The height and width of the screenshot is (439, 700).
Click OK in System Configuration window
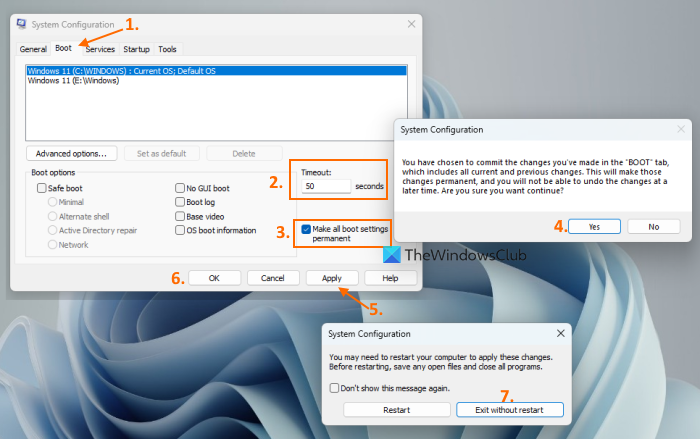click(x=214, y=278)
